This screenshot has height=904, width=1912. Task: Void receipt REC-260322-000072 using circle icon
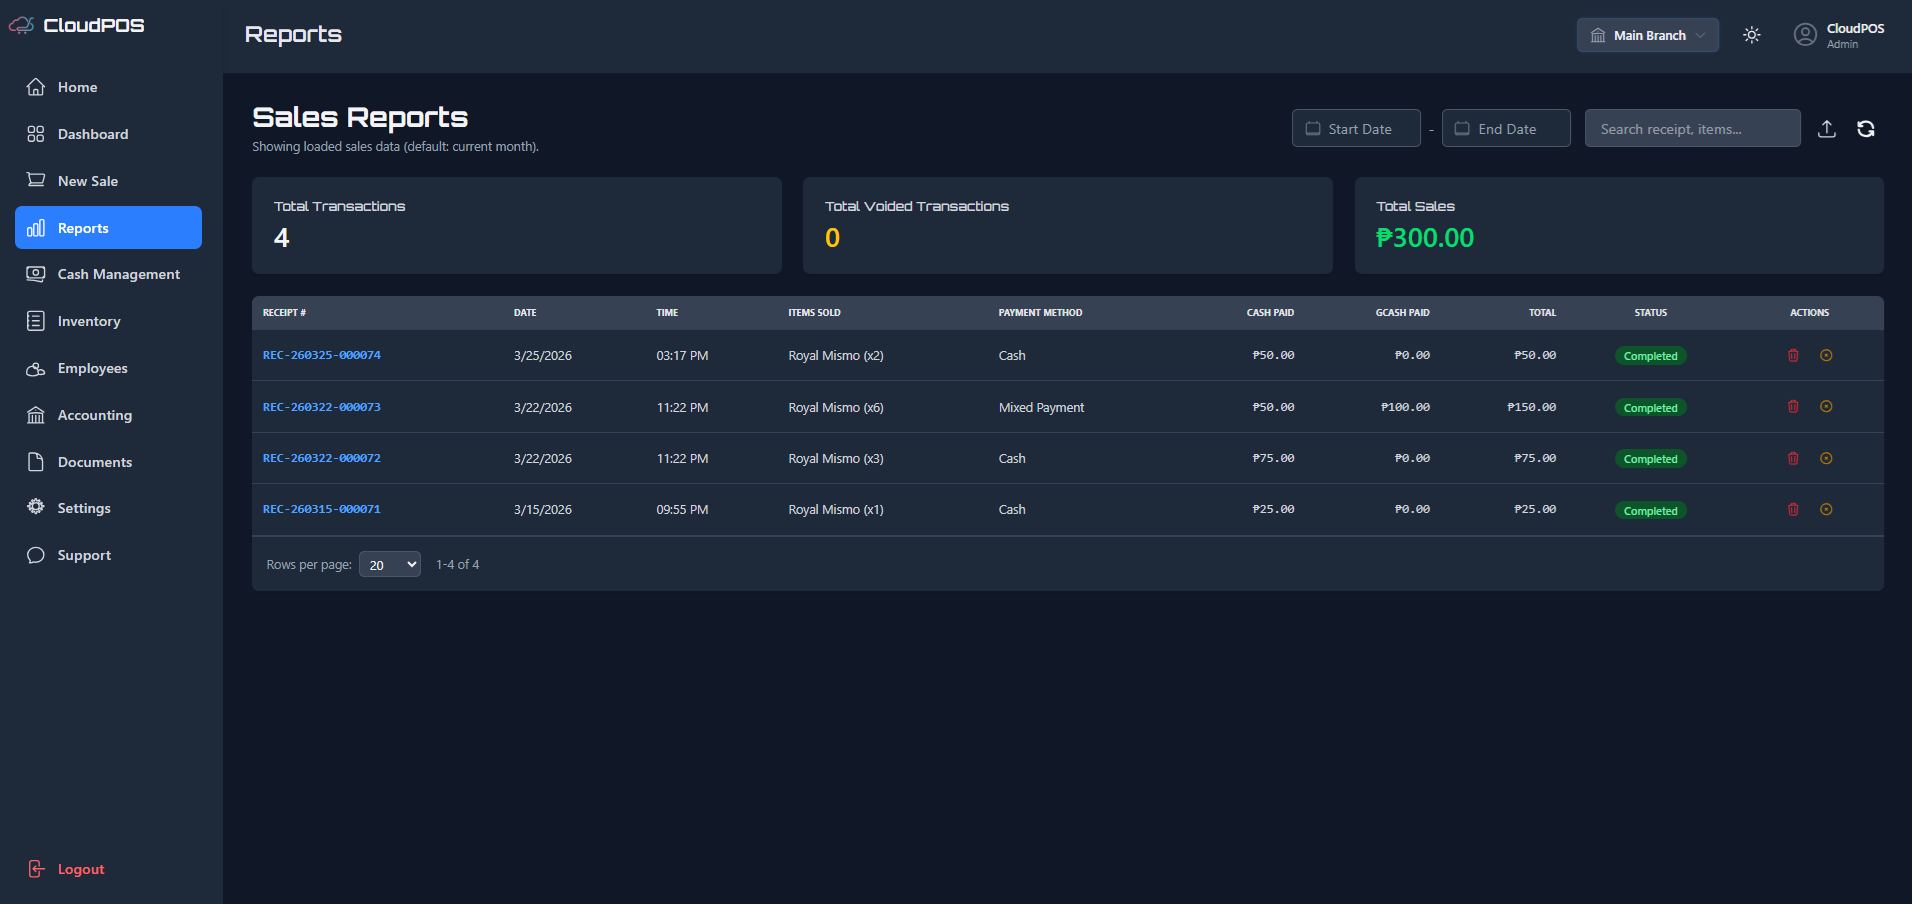[1826, 458]
